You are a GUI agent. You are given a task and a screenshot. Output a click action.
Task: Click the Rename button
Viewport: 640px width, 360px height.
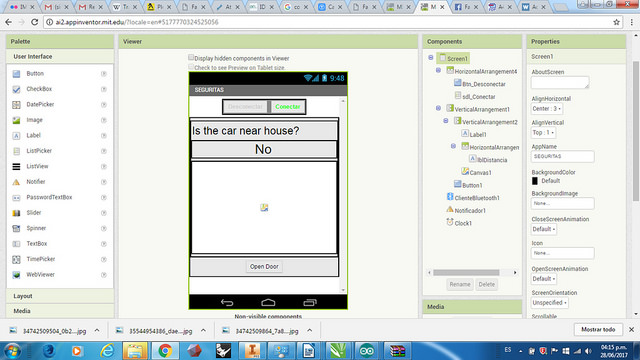pyautogui.click(x=460, y=284)
